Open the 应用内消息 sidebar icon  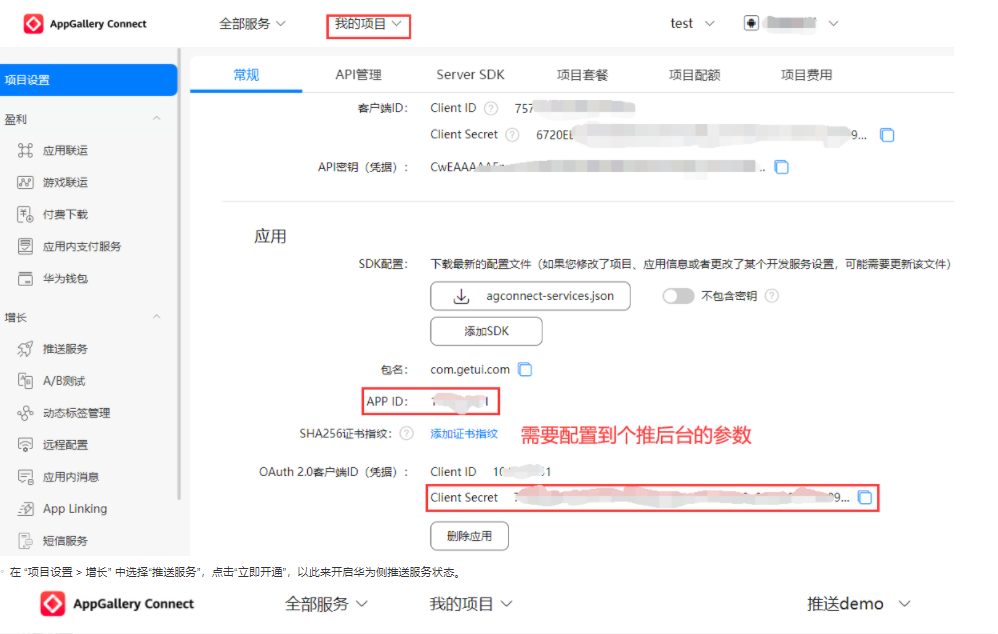coord(25,477)
